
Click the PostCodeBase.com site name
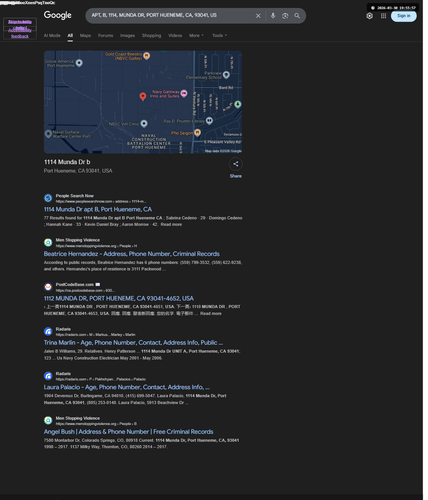[x=75, y=285]
